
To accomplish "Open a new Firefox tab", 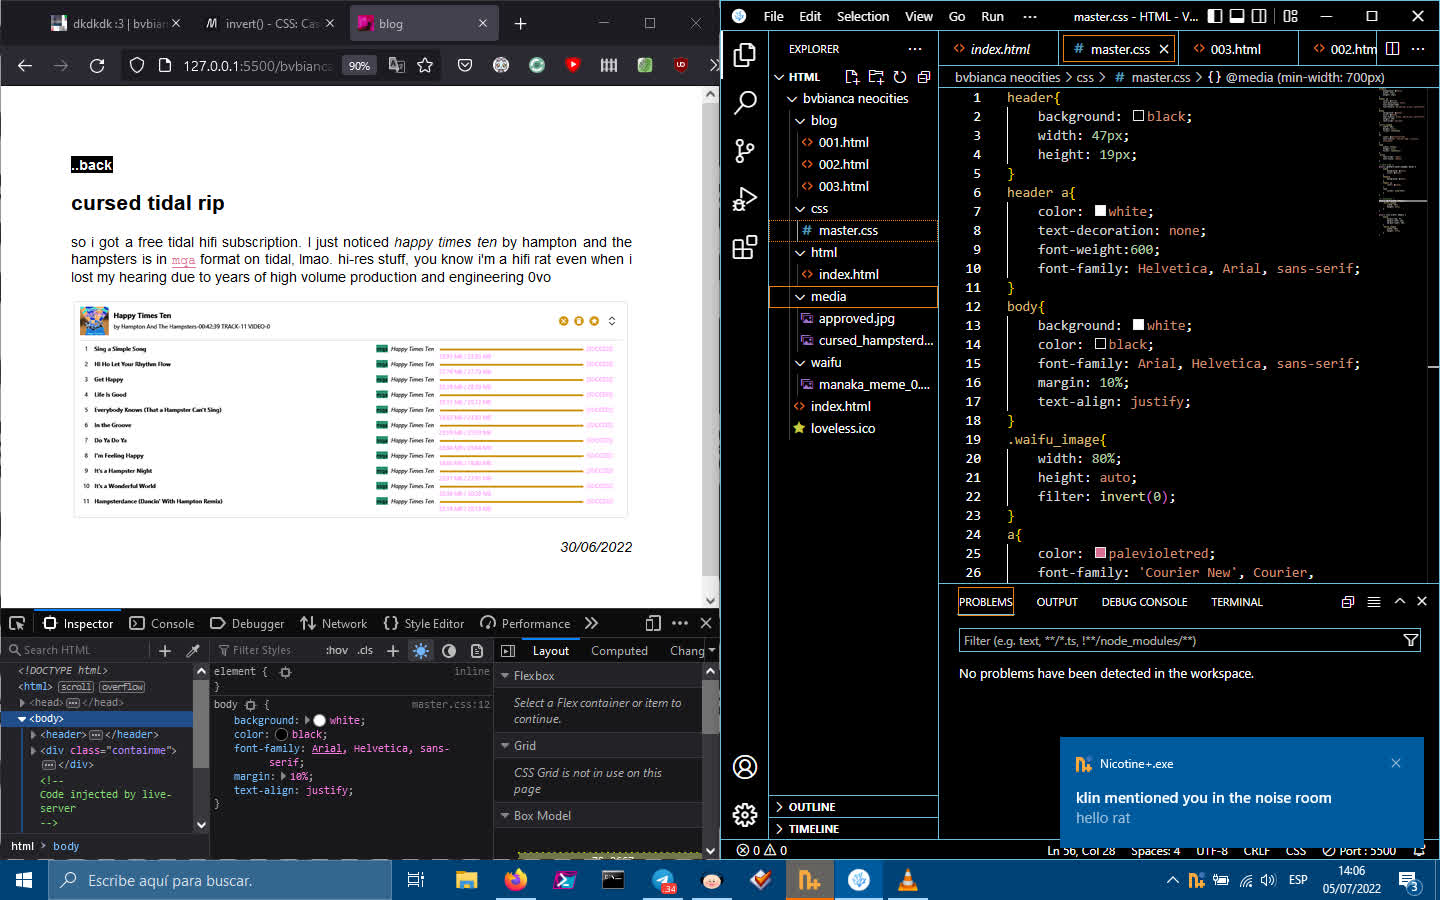I will coord(520,23).
